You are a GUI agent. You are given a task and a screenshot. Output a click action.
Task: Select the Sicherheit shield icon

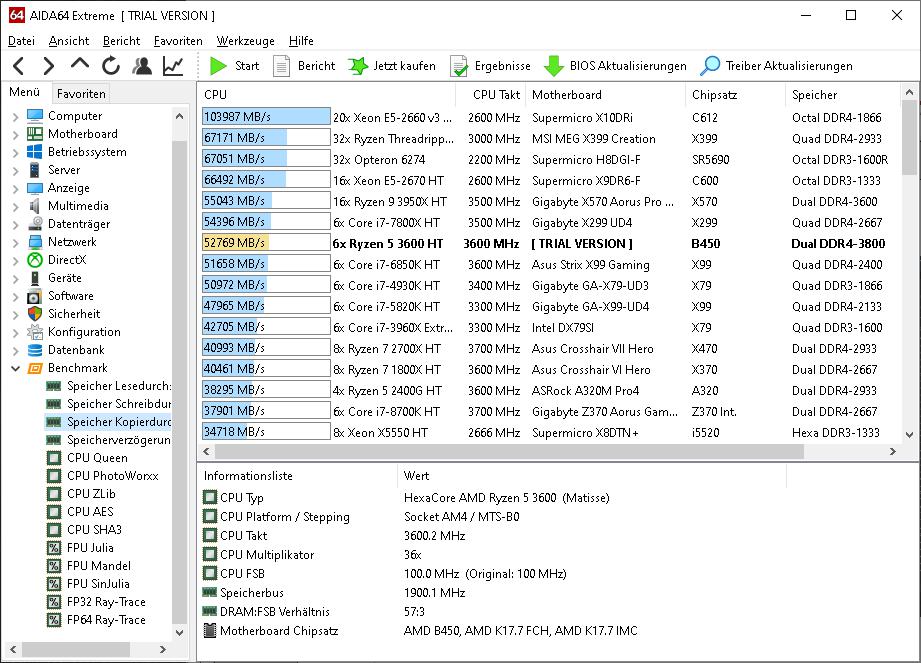[x=35, y=314]
